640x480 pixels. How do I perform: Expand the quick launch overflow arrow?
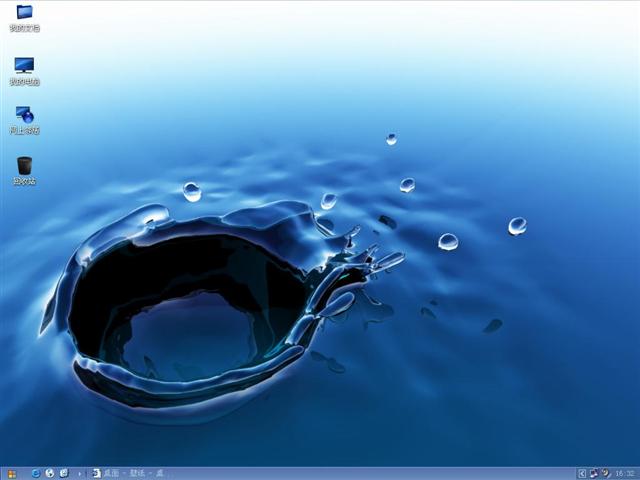80,473
